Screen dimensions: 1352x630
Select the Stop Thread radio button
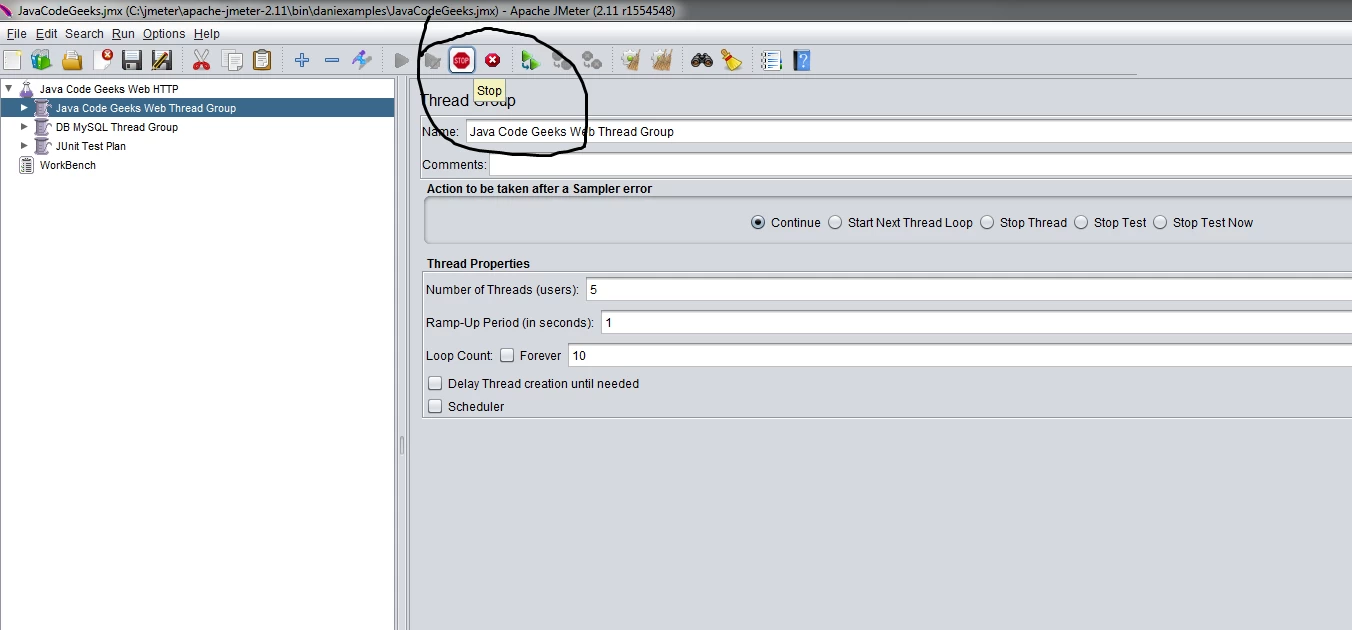click(987, 223)
